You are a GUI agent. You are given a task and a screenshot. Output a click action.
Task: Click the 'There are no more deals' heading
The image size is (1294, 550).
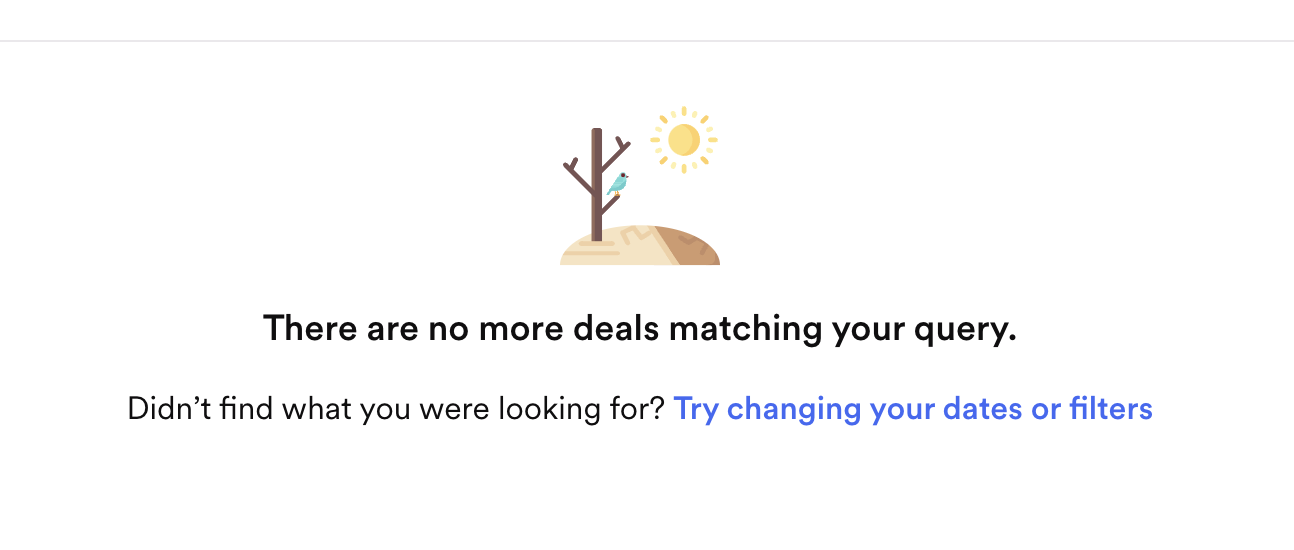[639, 328]
